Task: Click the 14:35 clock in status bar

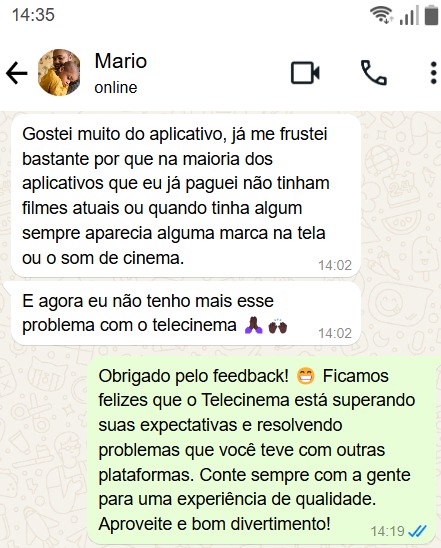Action: coord(33,15)
